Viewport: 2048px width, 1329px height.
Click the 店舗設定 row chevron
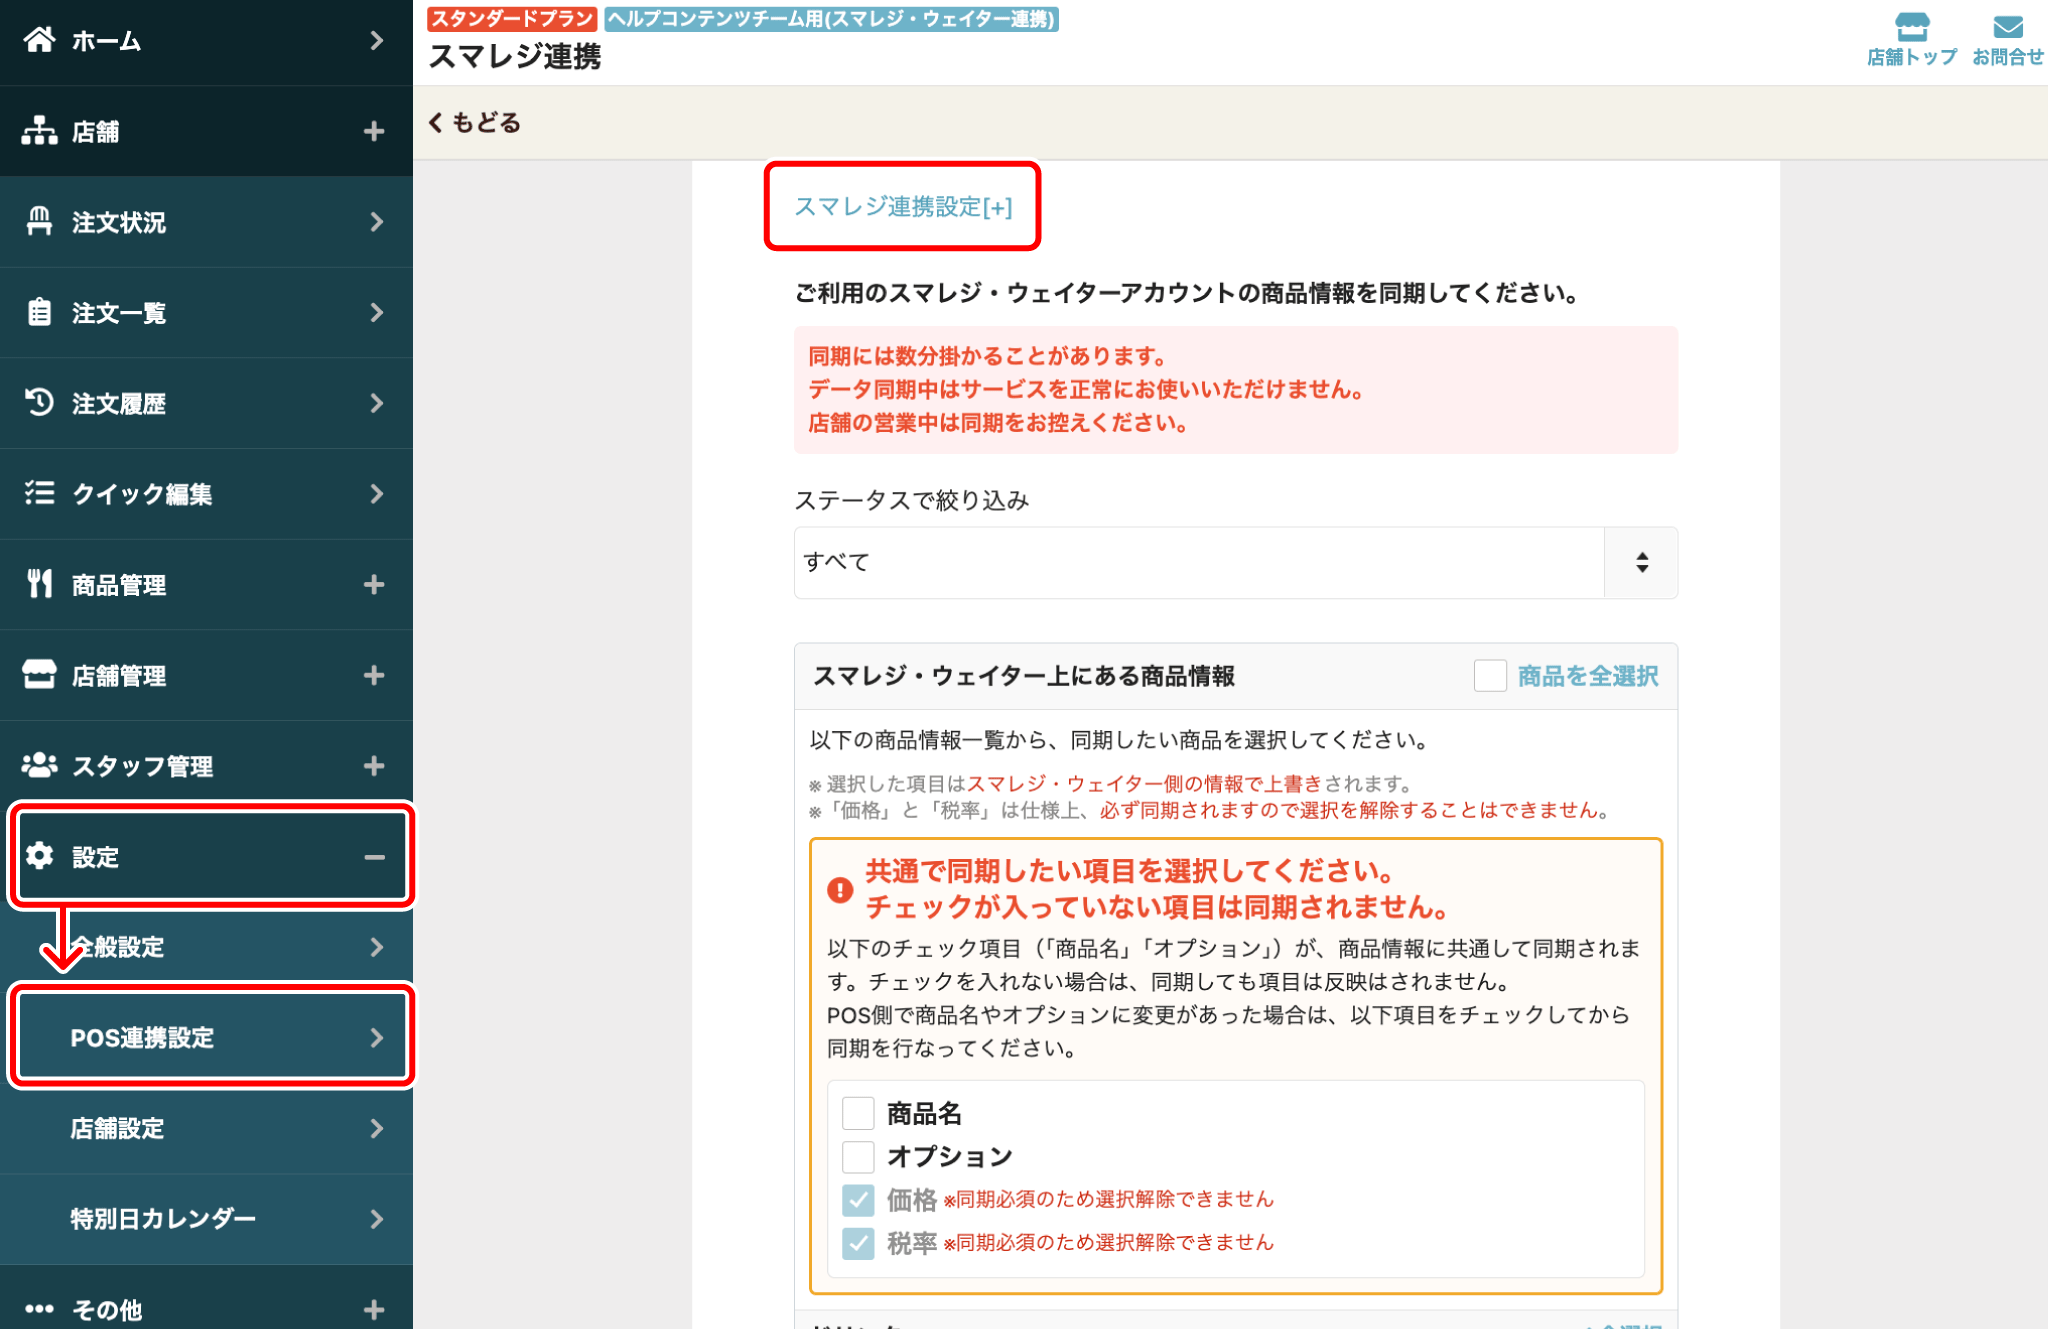pyautogui.click(x=377, y=1128)
